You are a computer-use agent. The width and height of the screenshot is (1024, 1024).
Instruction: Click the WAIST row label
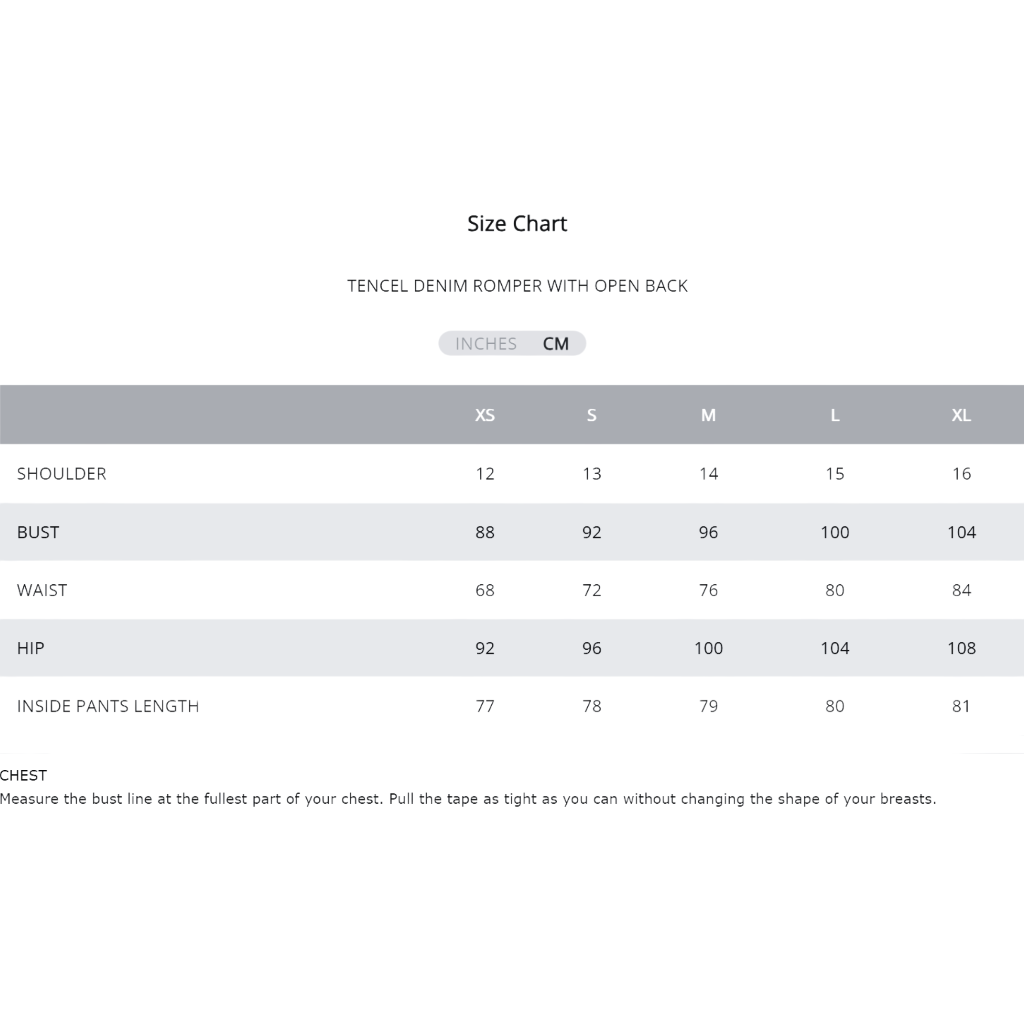(x=42, y=590)
